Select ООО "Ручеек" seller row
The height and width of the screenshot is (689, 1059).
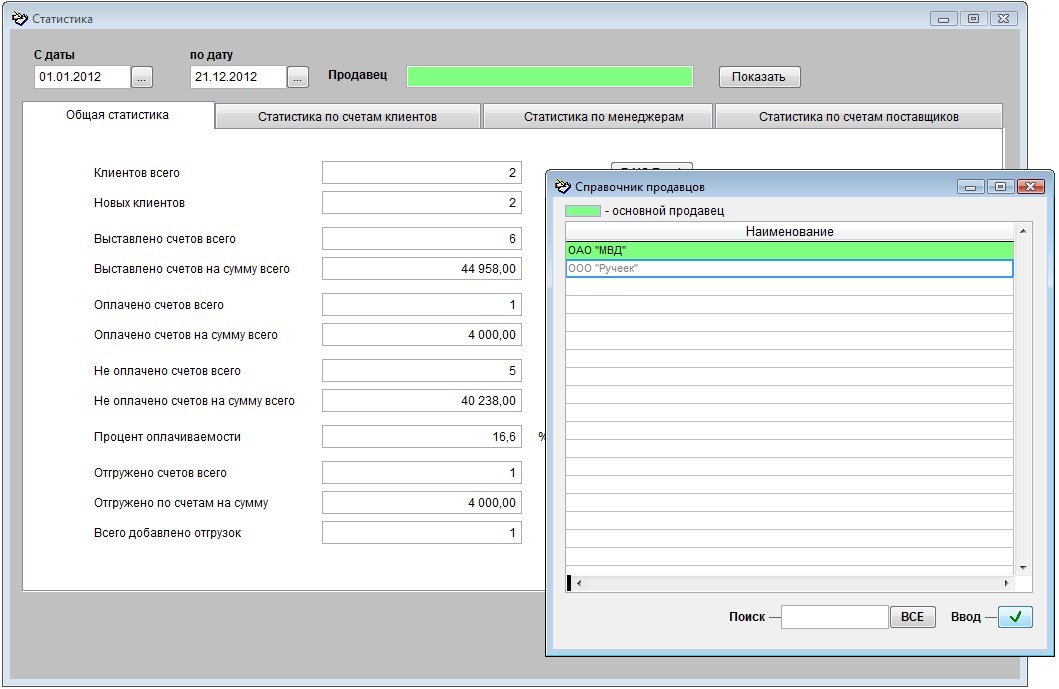point(789,268)
